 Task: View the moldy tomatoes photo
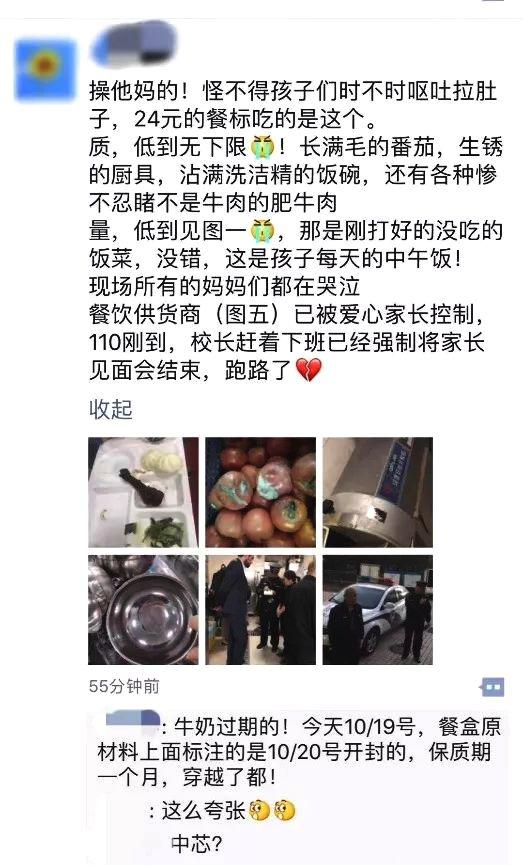click(x=260, y=492)
